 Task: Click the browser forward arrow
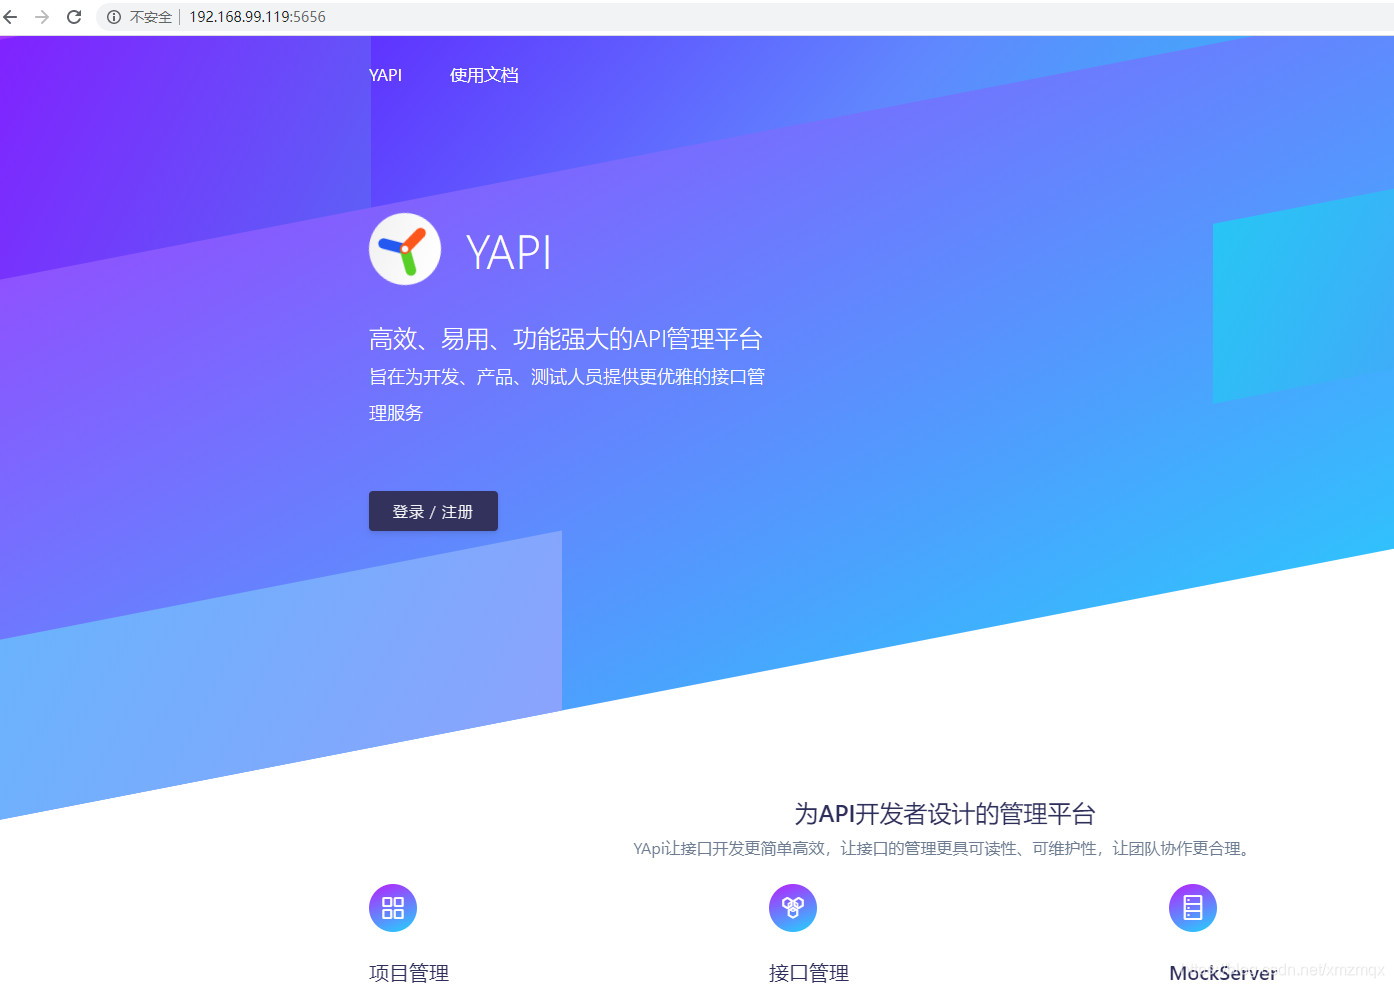[41, 16]
